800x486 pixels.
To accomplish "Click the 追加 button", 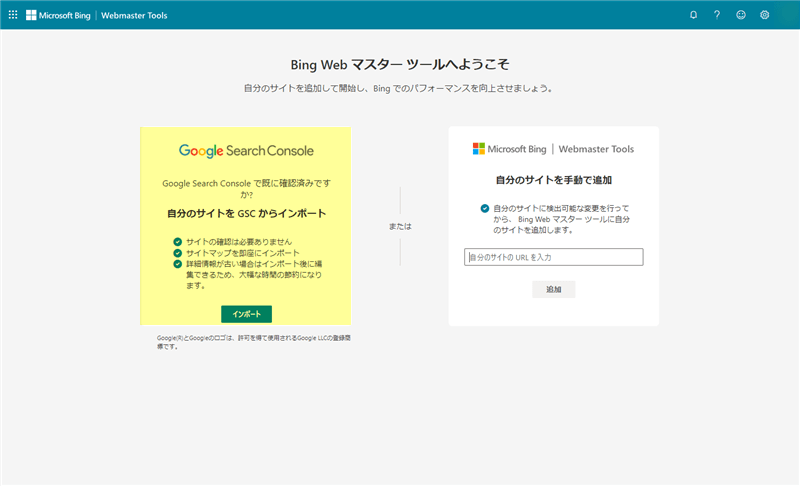I will click(554, 289).
